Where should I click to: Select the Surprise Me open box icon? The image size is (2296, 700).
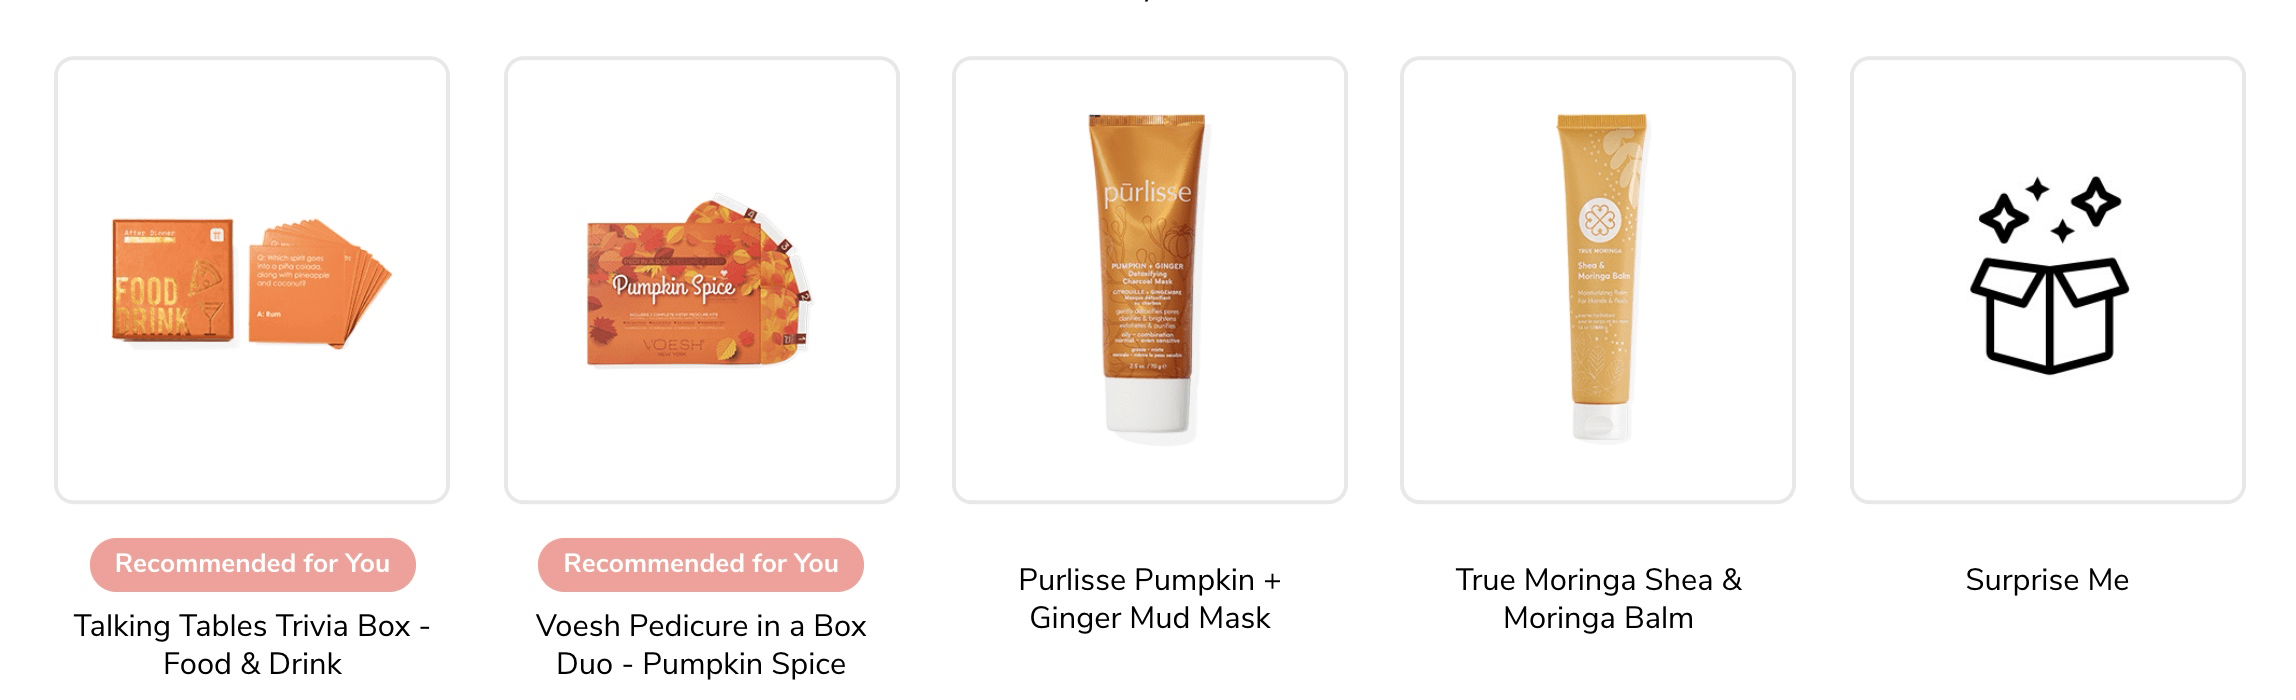click(x=2048, y=315)
